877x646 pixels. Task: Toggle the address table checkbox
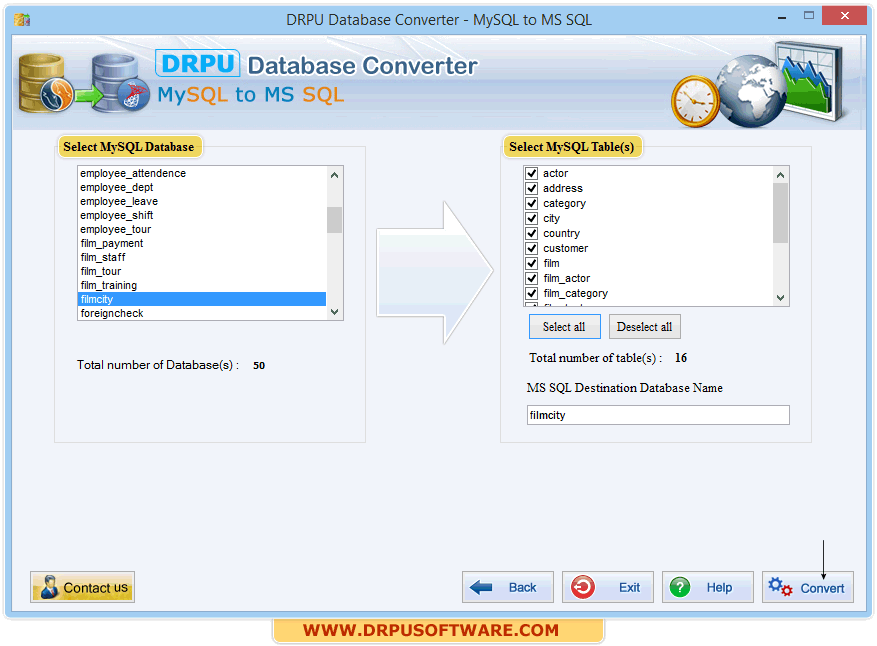click(531, 188)
